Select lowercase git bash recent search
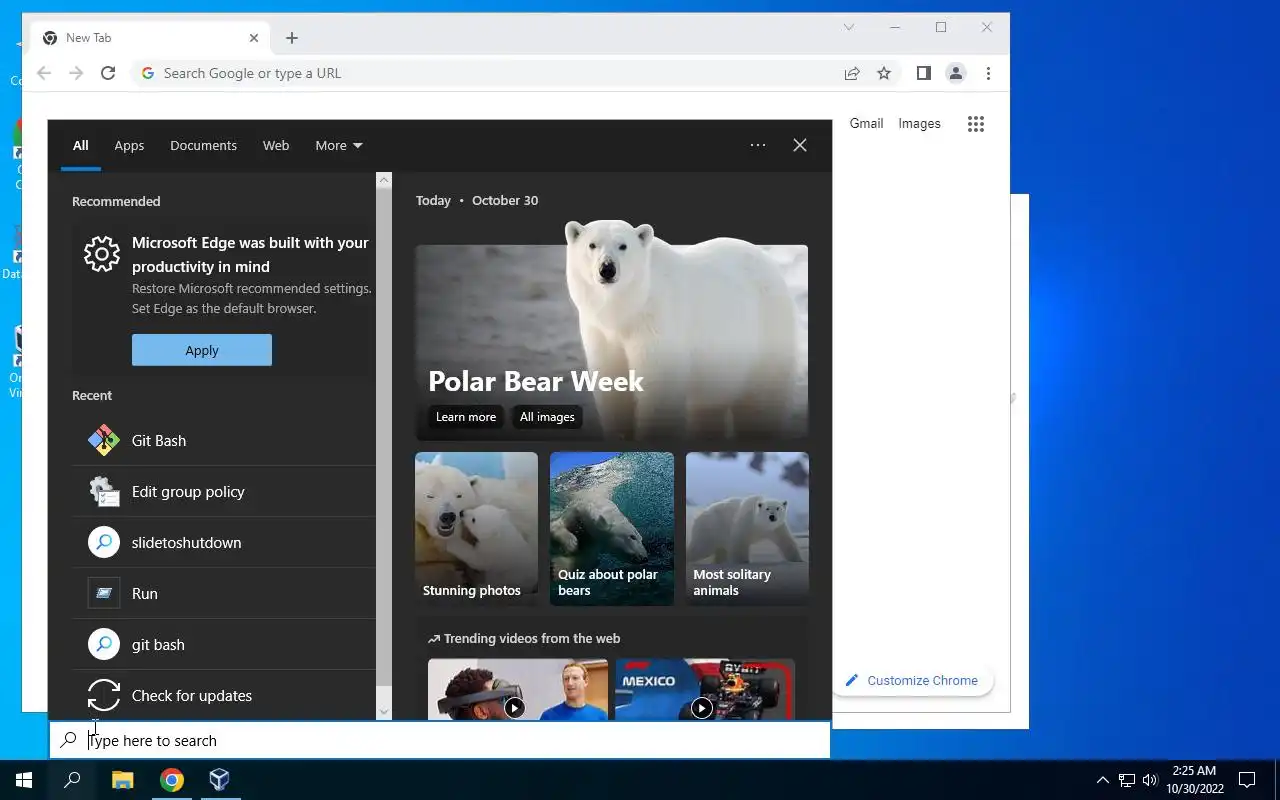 tap(224, 644)
